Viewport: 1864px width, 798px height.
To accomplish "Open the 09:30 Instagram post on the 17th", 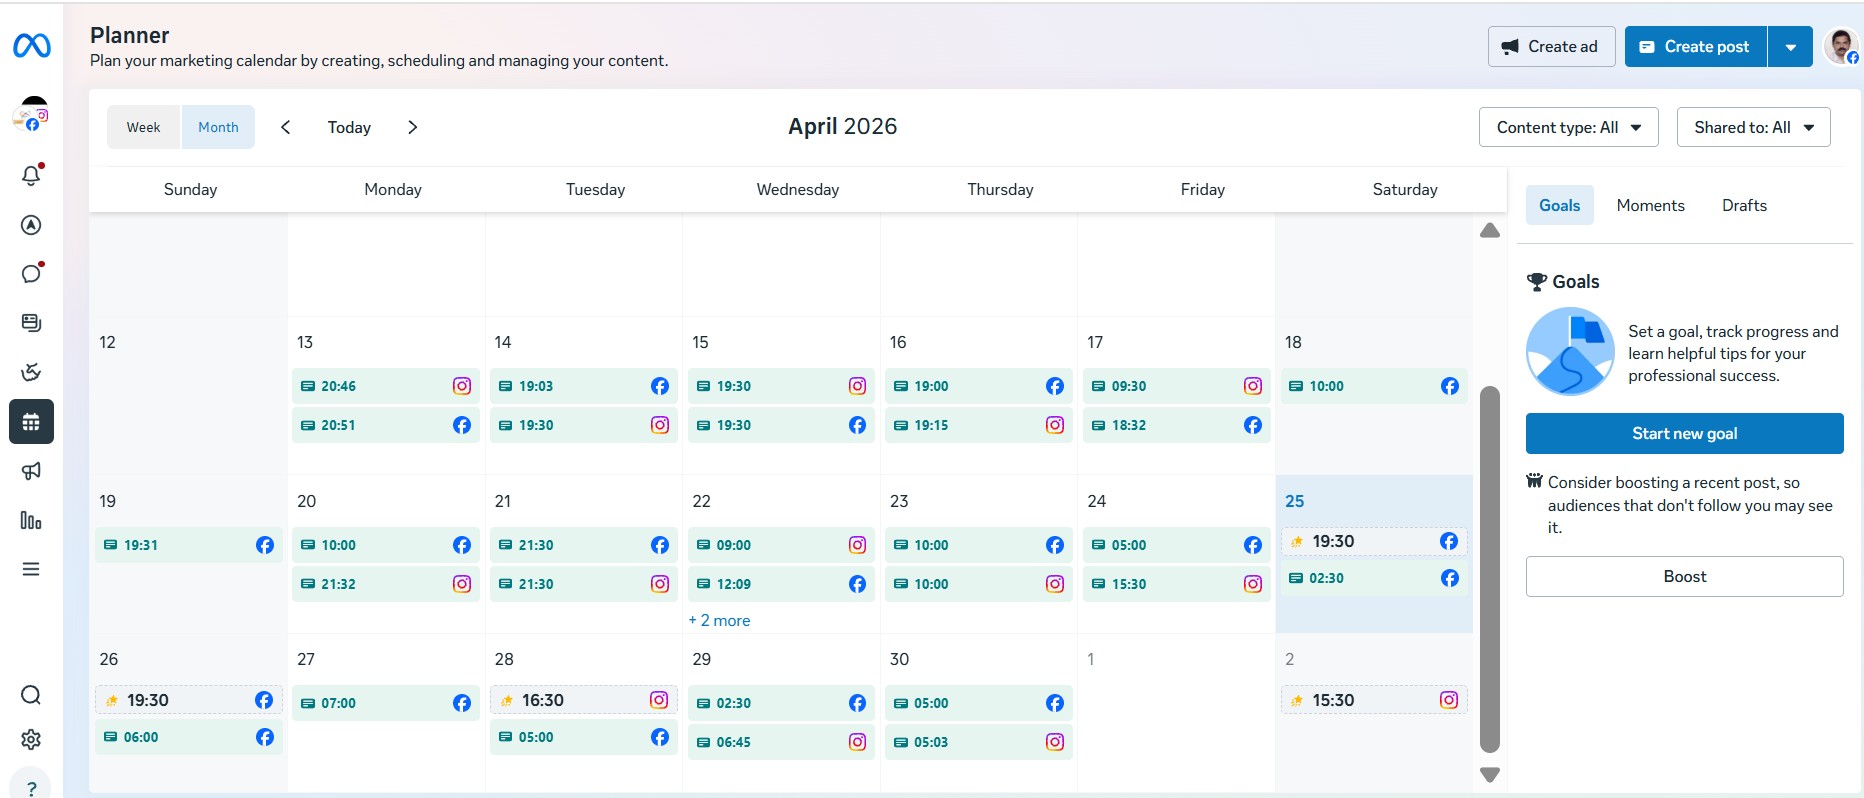I will pos(1177,386).
